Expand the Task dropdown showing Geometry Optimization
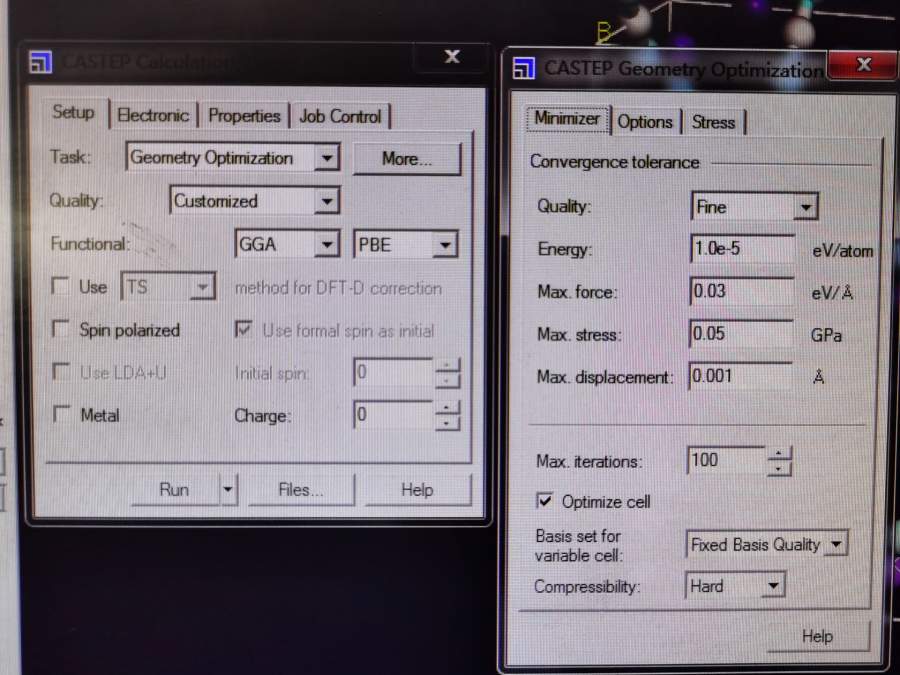 (327, 157)
